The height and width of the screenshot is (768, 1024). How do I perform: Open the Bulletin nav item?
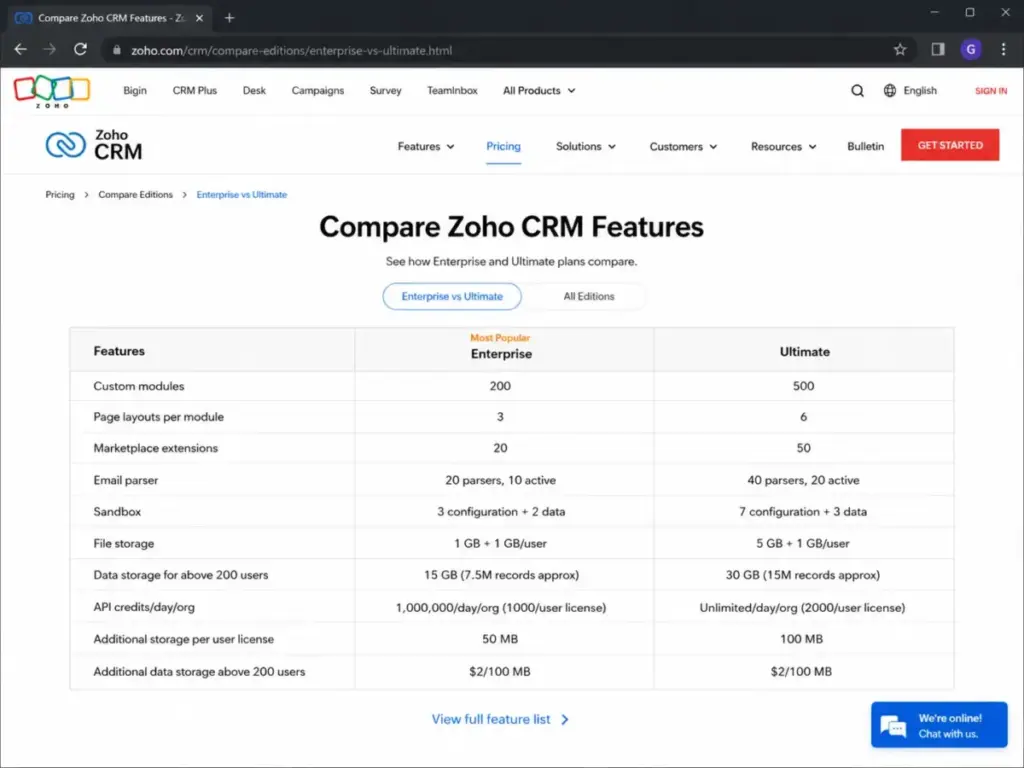pyautogui.click(x=865, y=146)
